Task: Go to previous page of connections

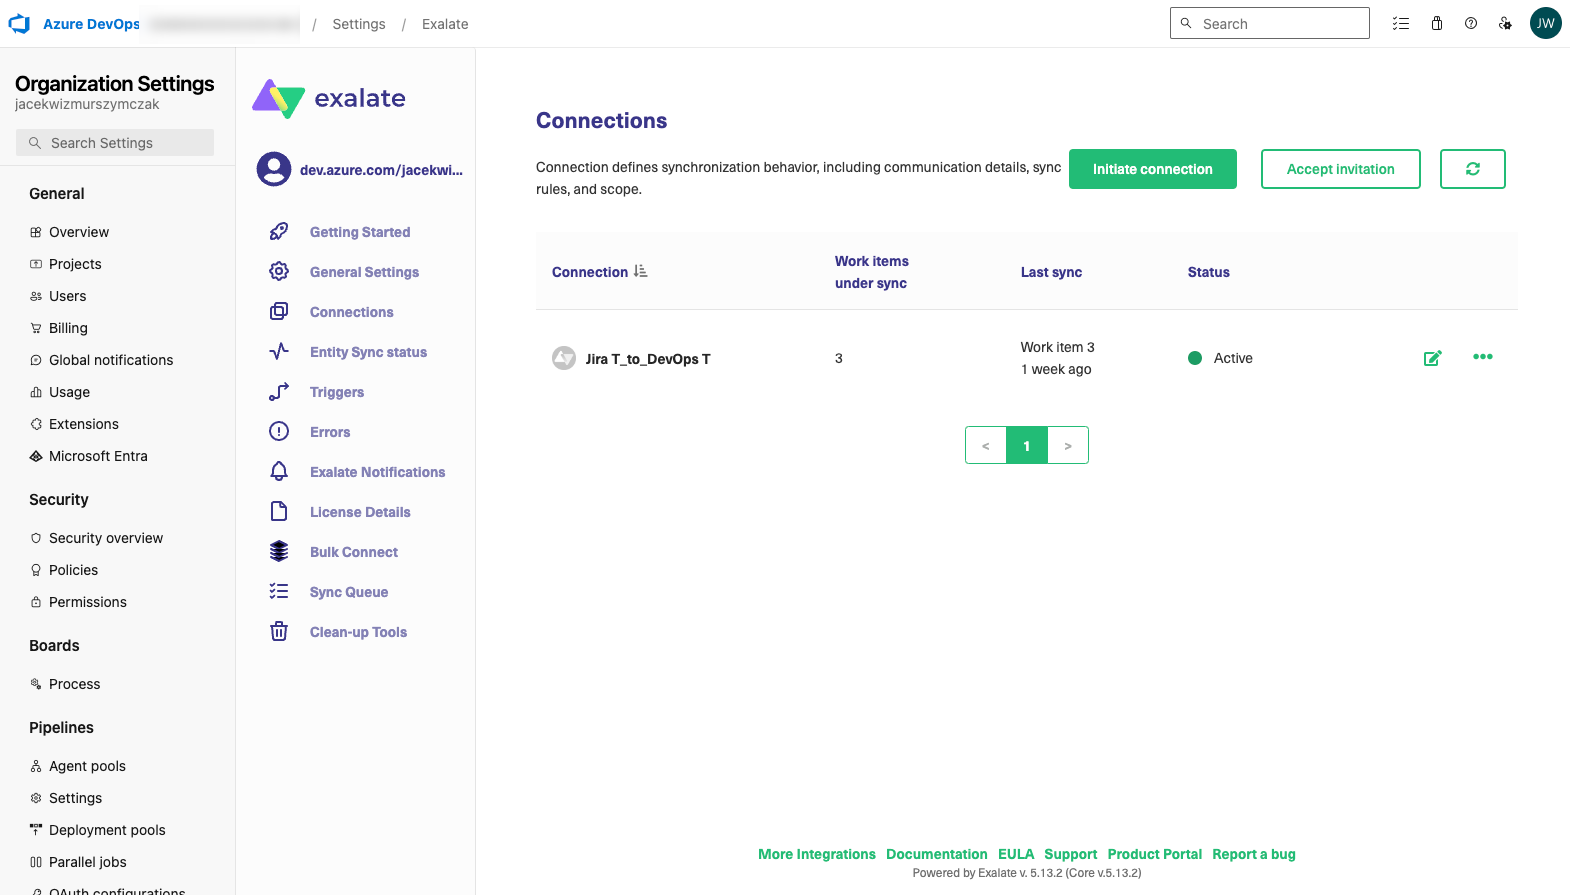Action: pos(986,445)
